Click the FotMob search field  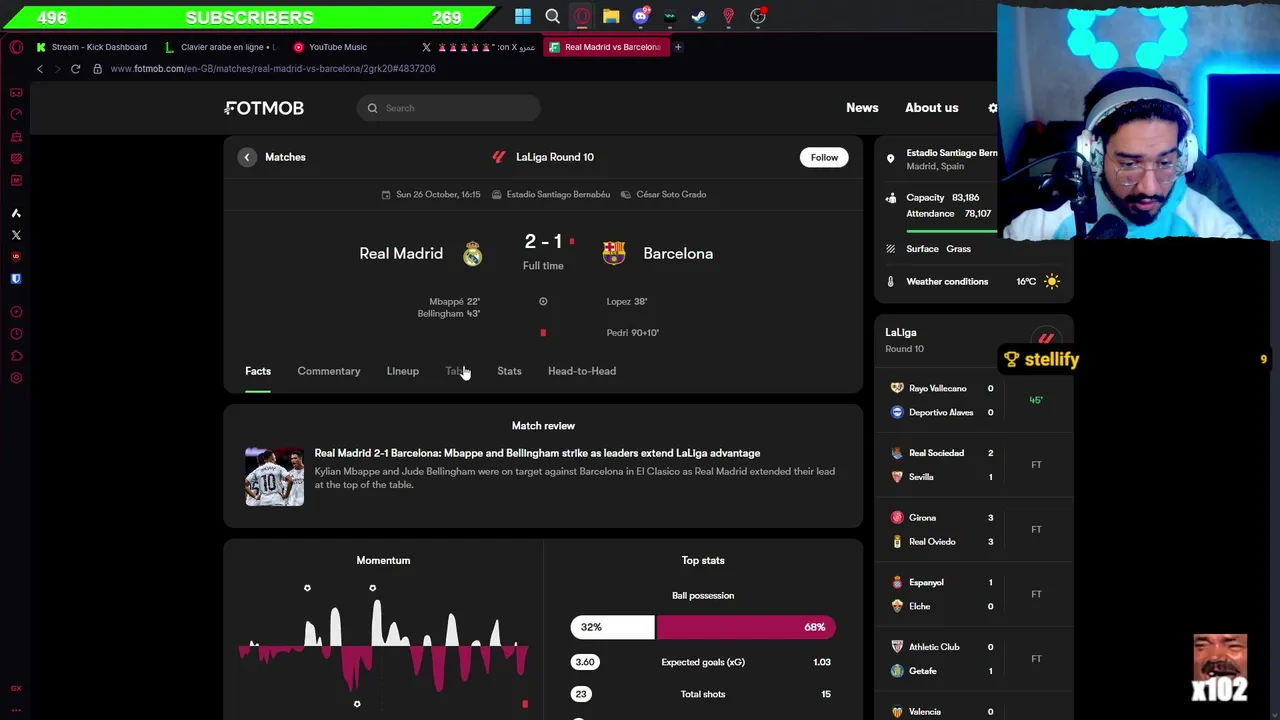pyautogui.click(x=448, y=108)
